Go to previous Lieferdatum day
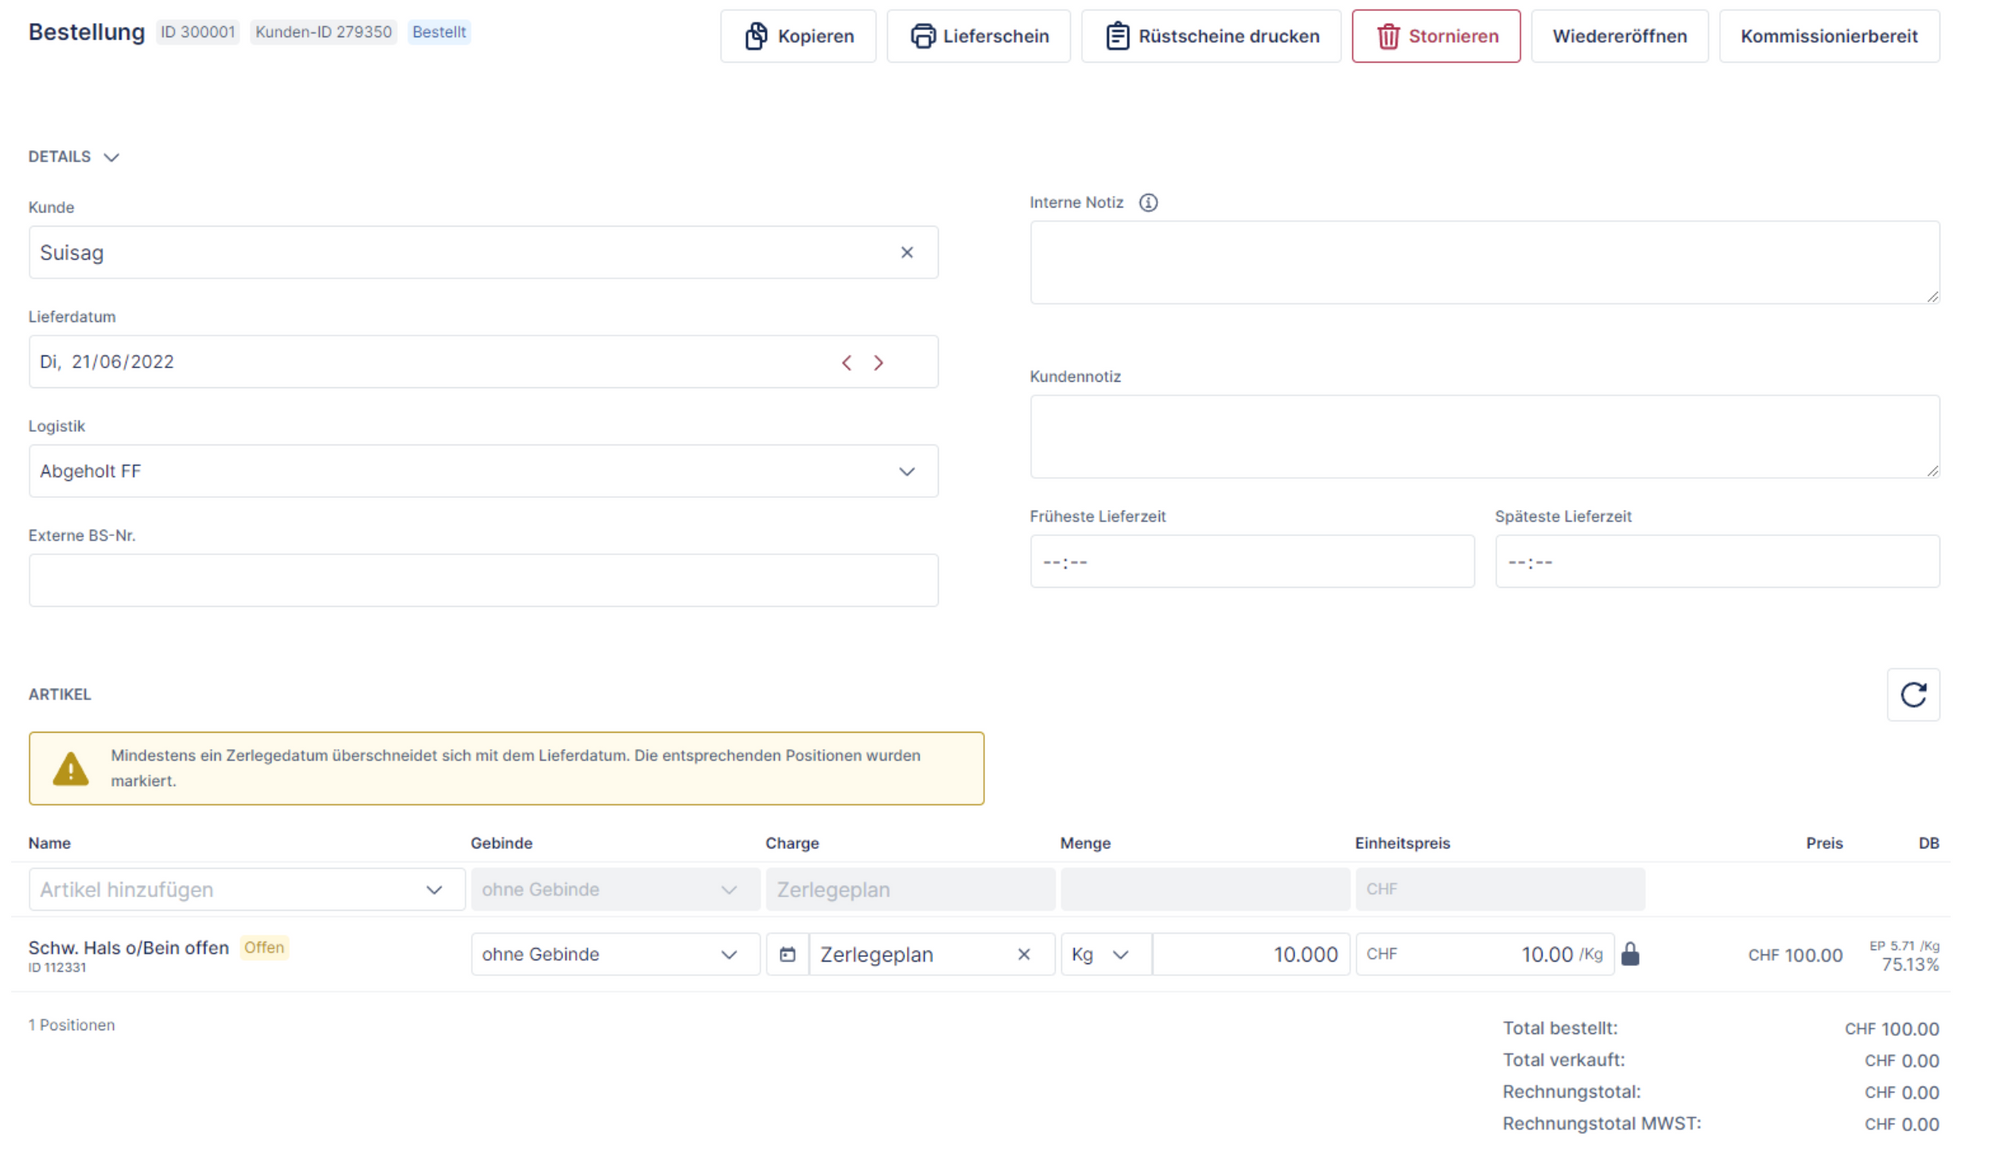This screenshot has width=2000, height=1166. (x=847, y=363)
